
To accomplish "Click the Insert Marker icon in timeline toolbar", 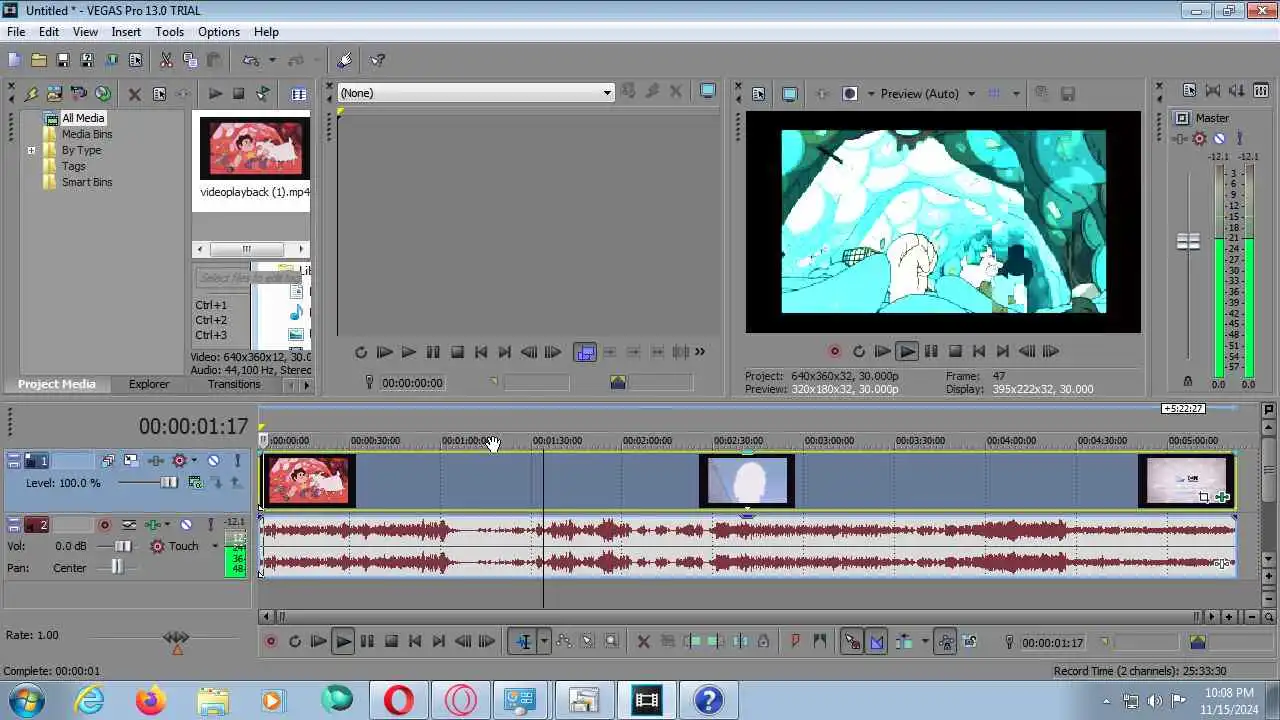I will click(x=795, y=642).
